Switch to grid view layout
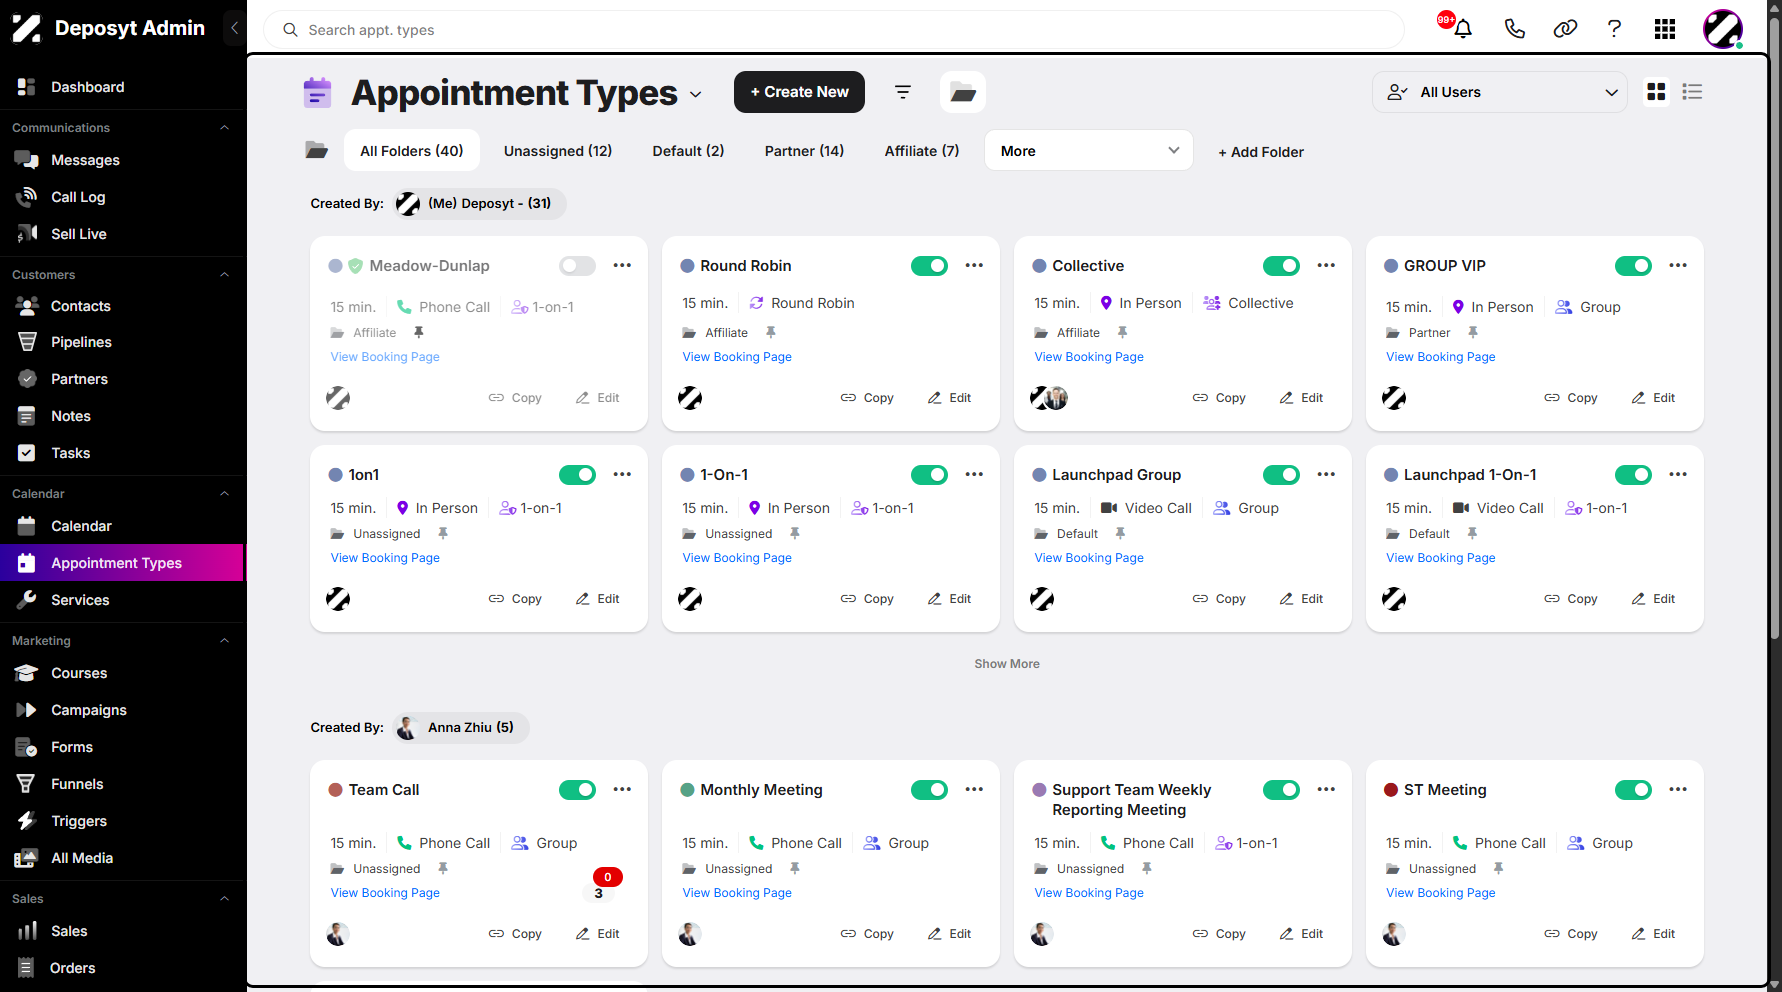The width and height of the screenshot is (1782, 992). (1656, 92)
